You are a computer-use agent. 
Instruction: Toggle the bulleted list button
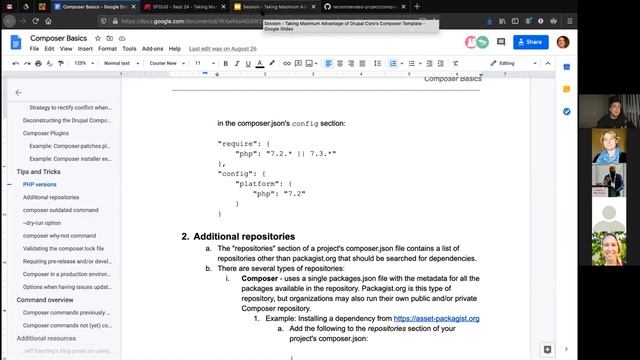[x=411, y=63]
